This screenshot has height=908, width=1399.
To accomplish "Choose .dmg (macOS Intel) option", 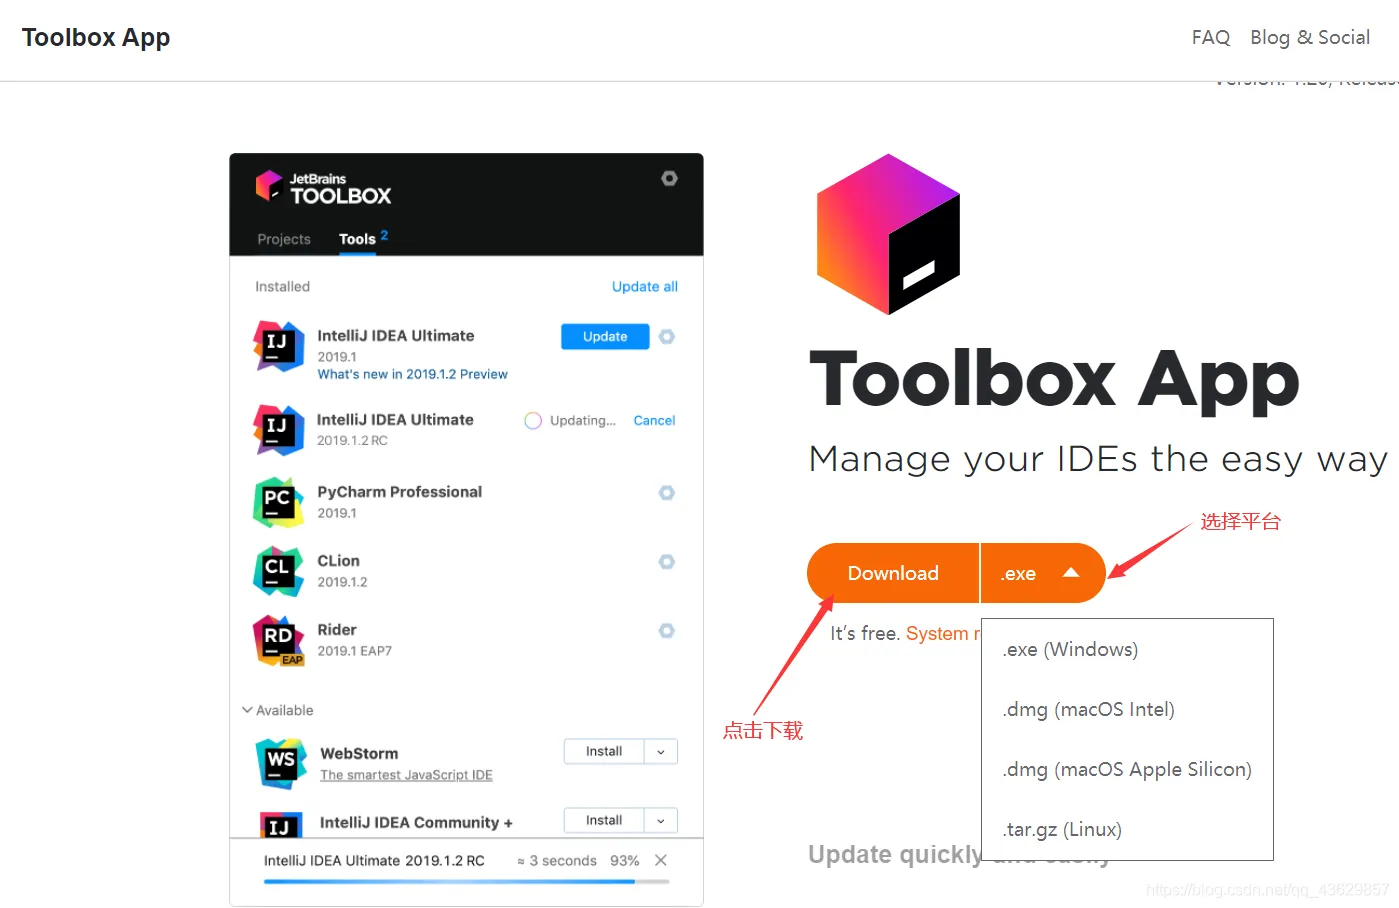I will tap(1128, 709).
